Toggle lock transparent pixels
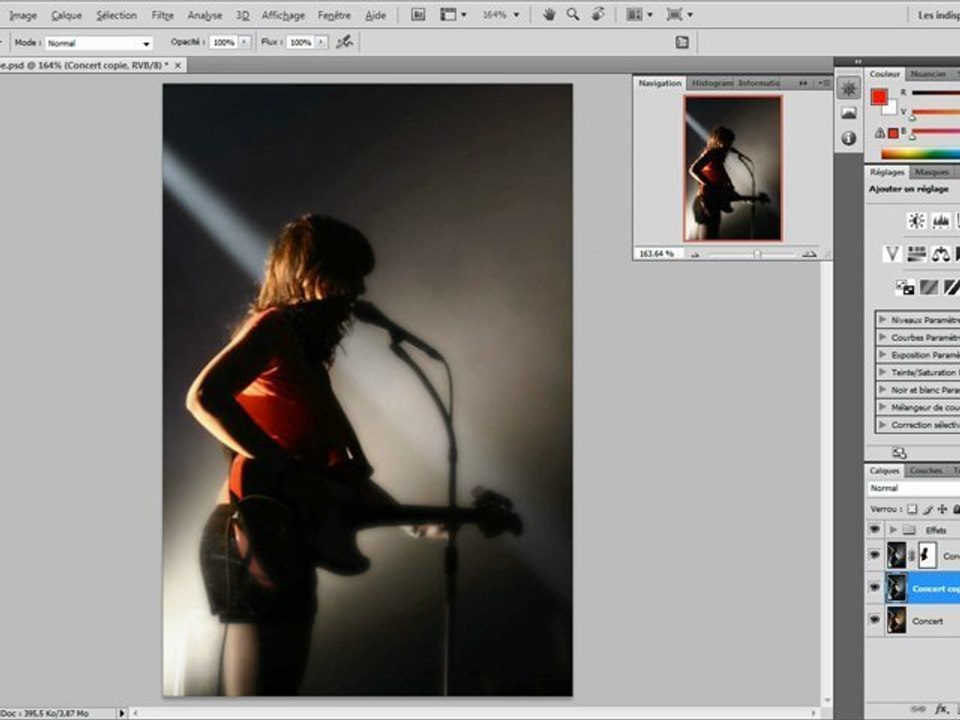The image size is (960, 720). coord(912,509)
